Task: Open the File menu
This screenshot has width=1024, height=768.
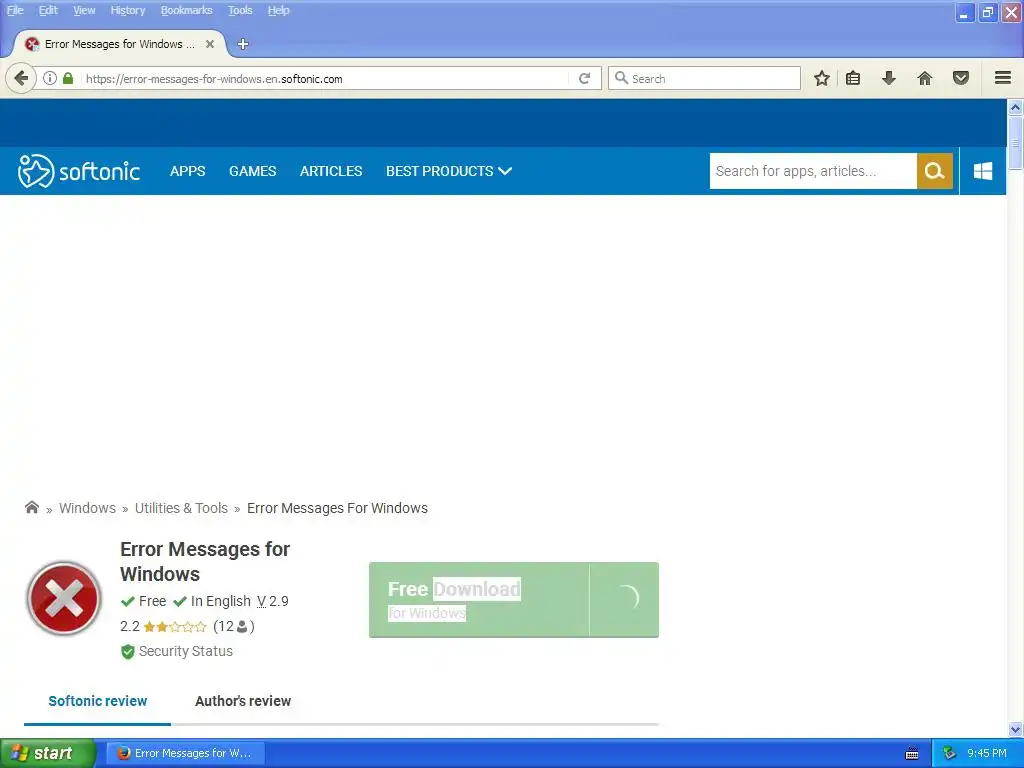Action: click(x=14, y=10)
